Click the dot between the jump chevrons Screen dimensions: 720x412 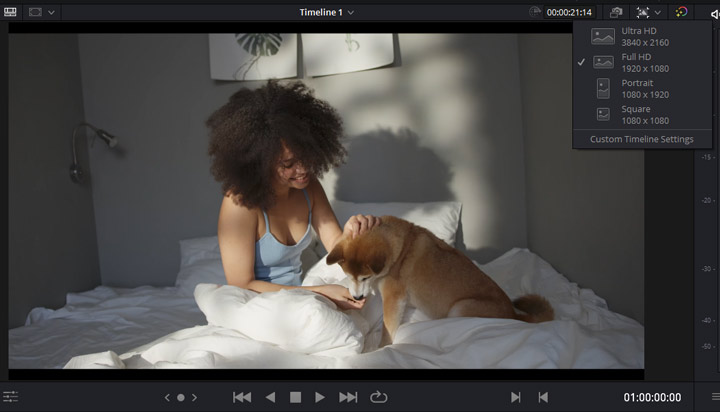tap(181, 397)
